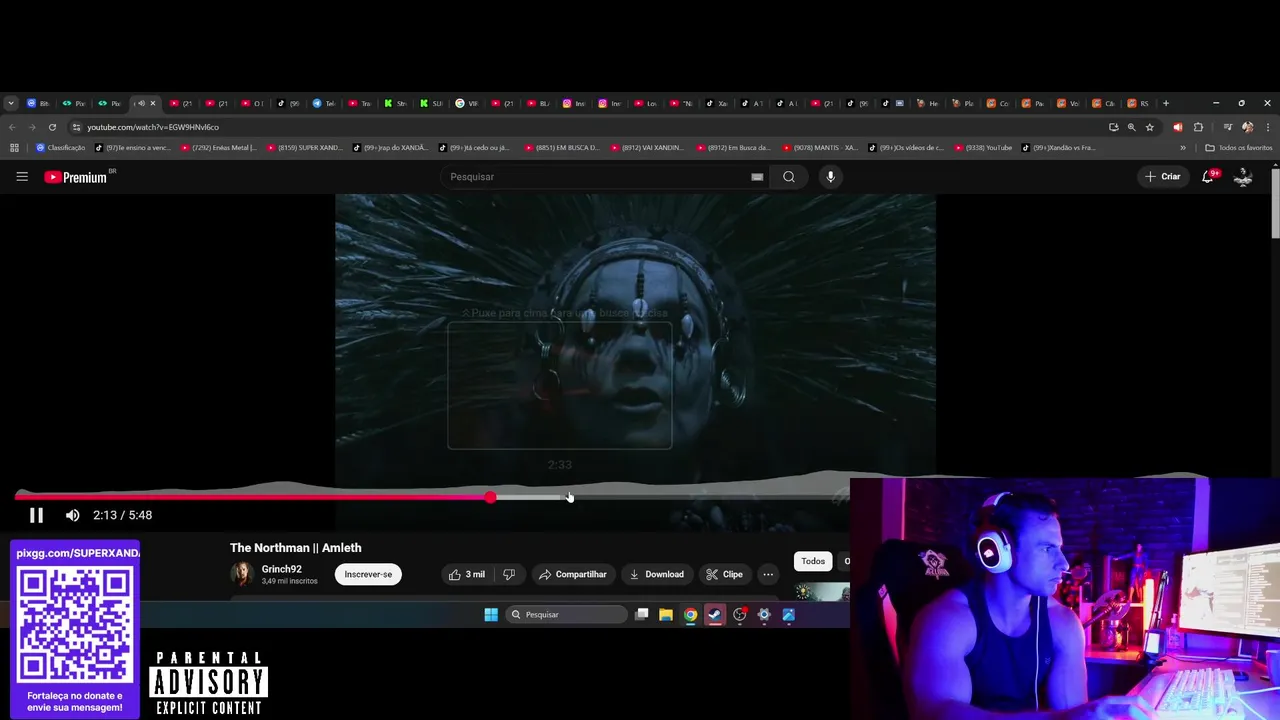Click the red muted-speaker extension icon
Screen dimensions: 1280x720
pos(1177,127)
